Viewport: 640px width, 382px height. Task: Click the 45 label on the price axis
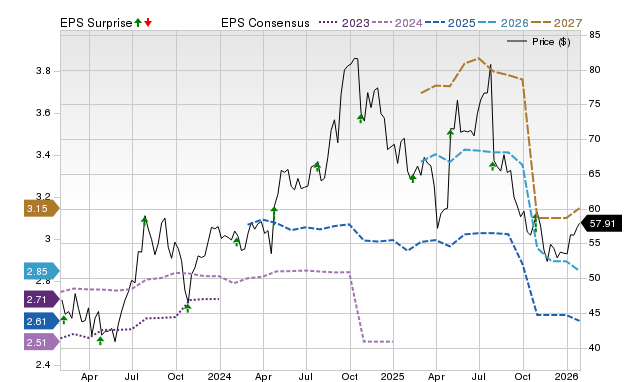click(x=595, y=313)
